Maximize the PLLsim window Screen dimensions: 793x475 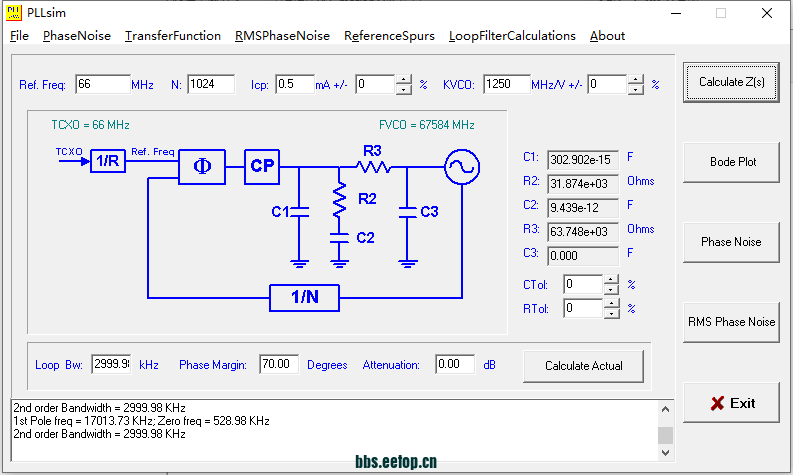pos(721,13)
